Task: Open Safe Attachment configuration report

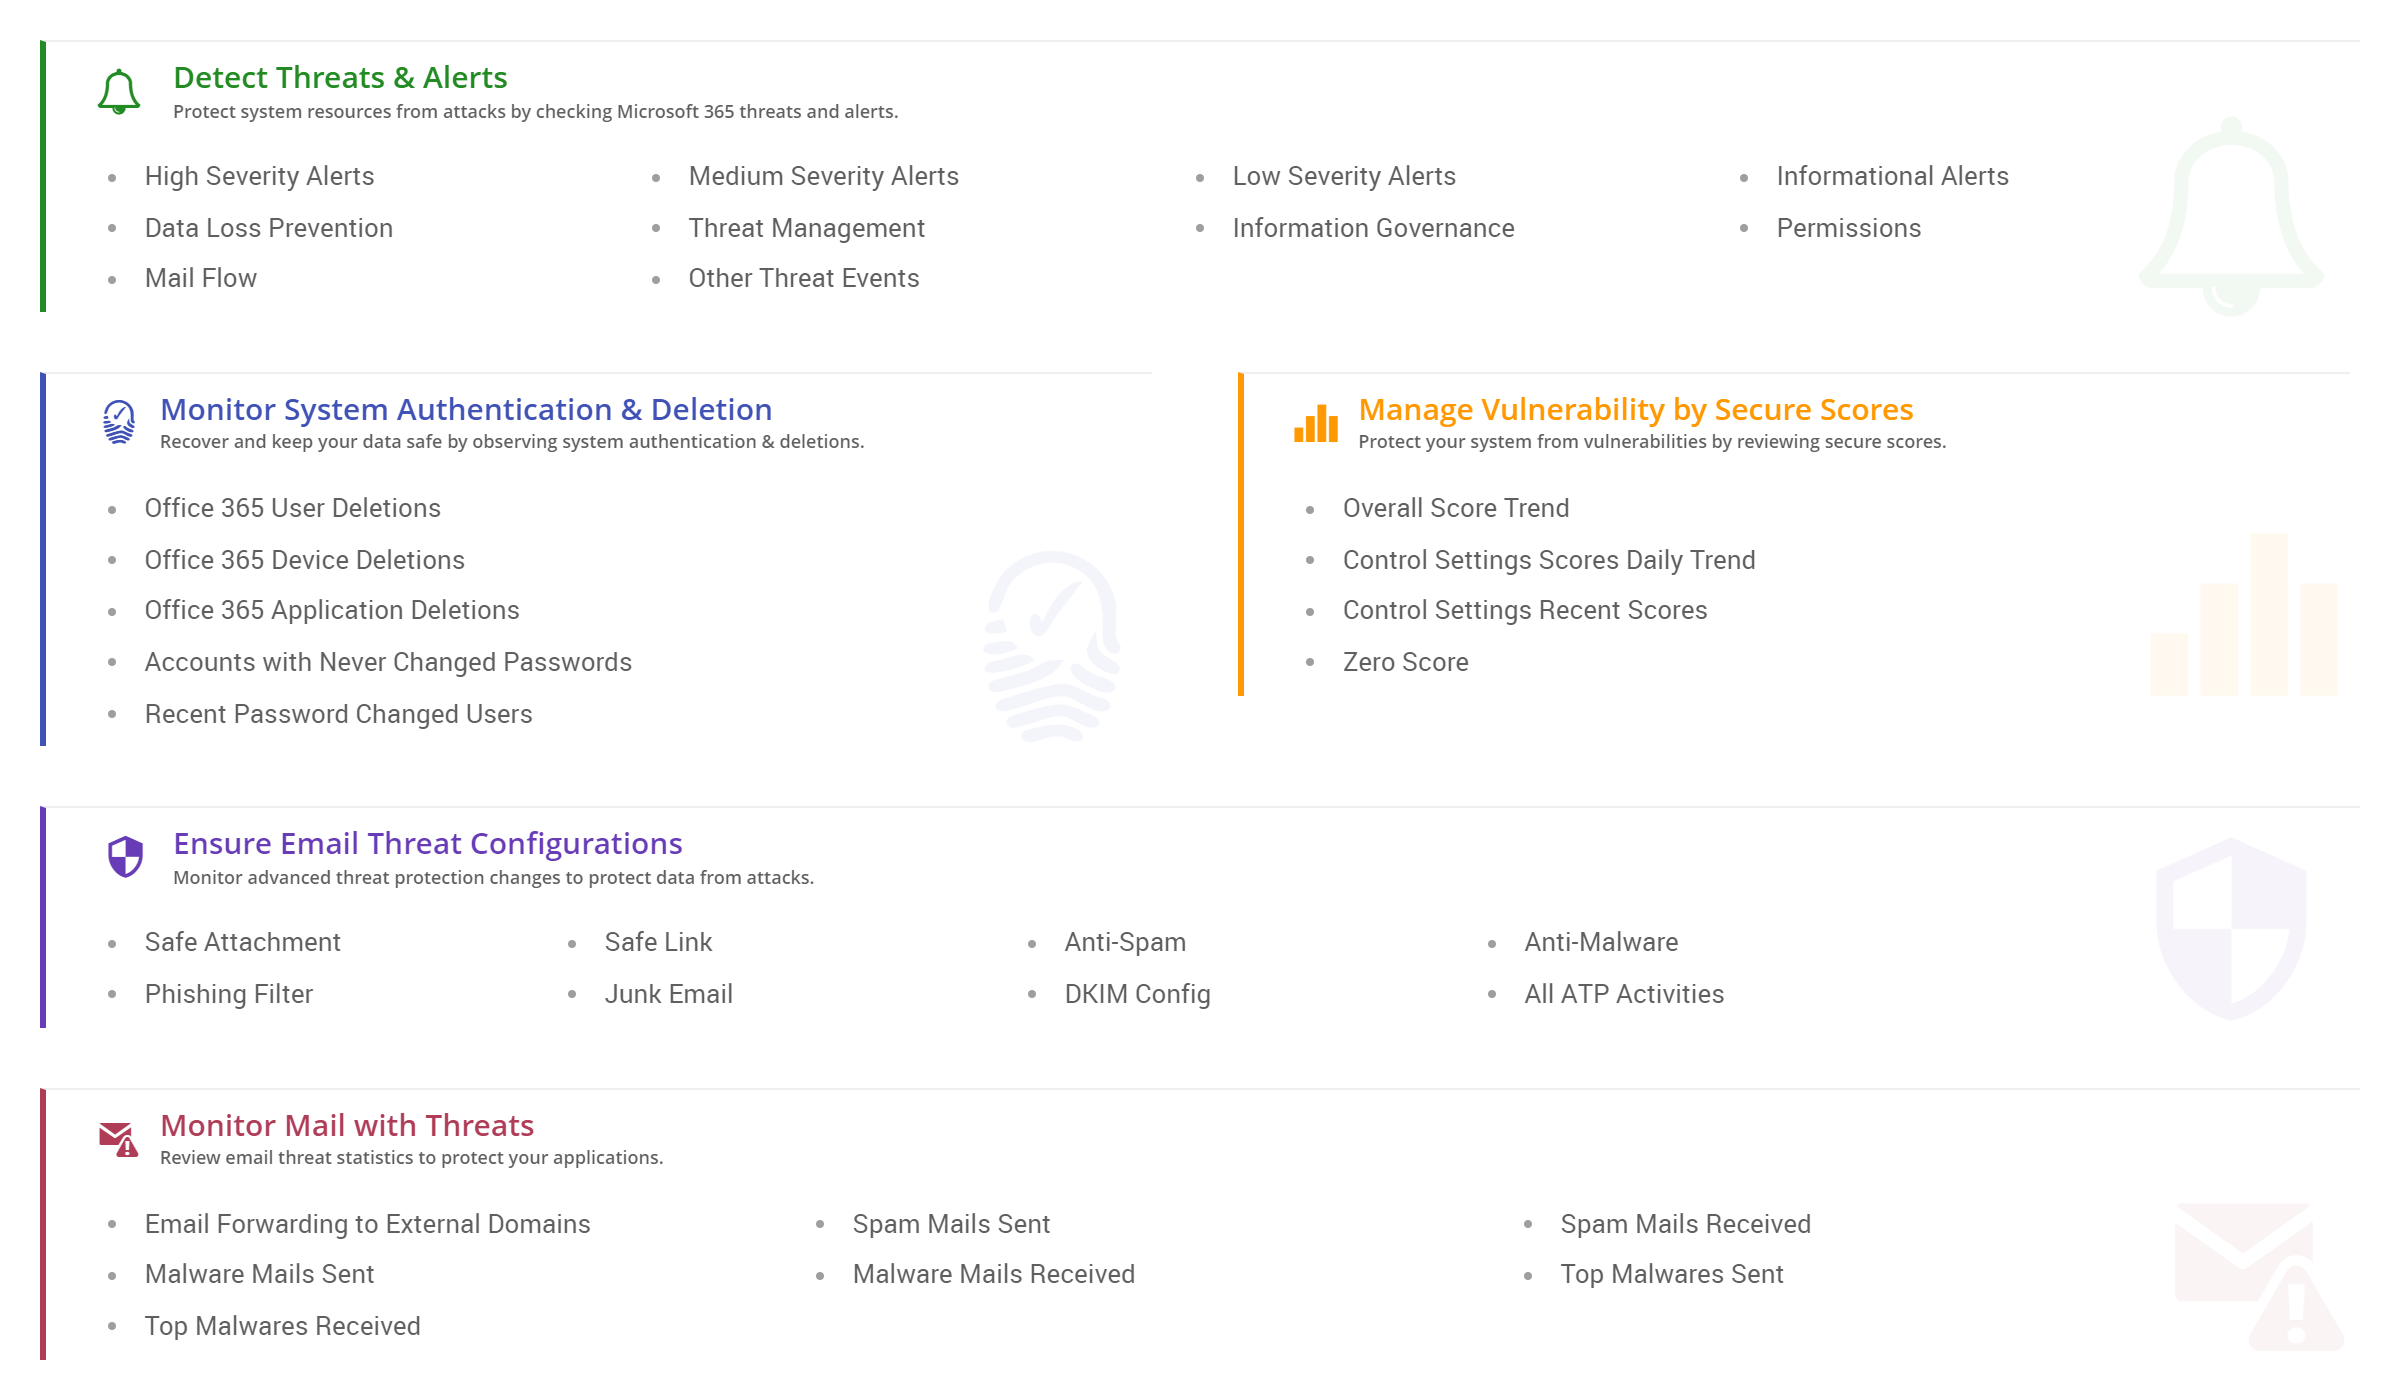Action: (242, 942)
